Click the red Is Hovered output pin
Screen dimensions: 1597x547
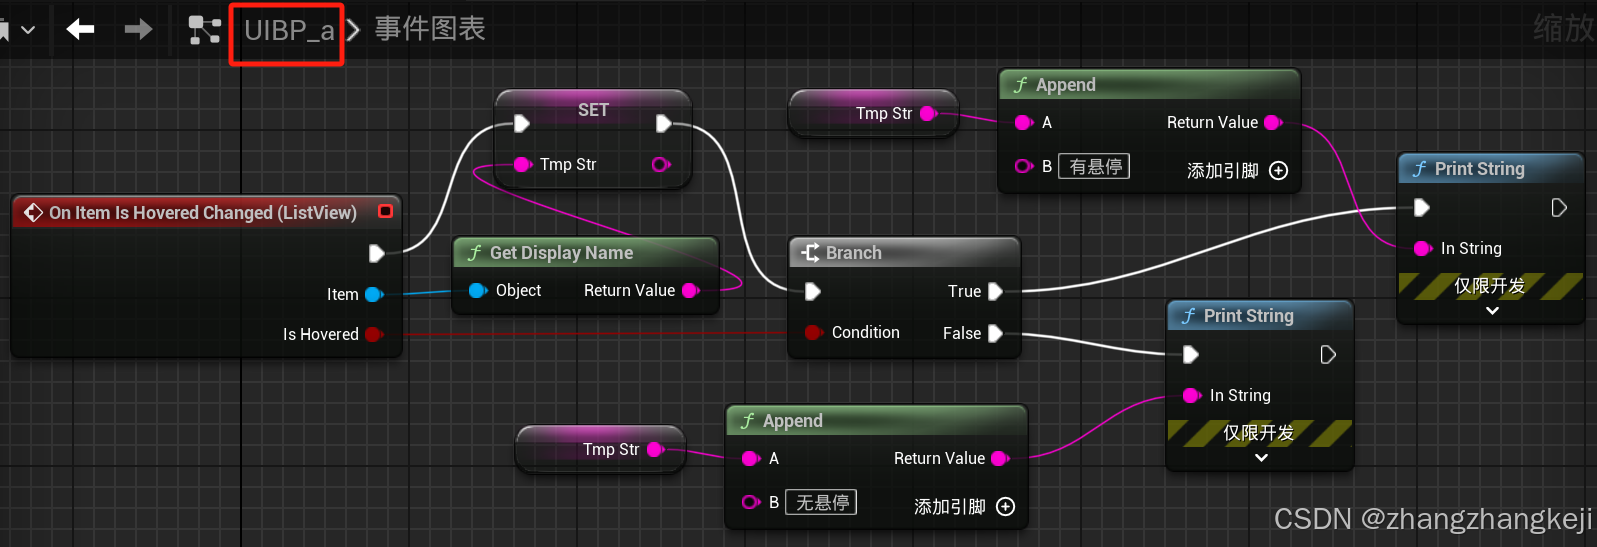(374, 334)
